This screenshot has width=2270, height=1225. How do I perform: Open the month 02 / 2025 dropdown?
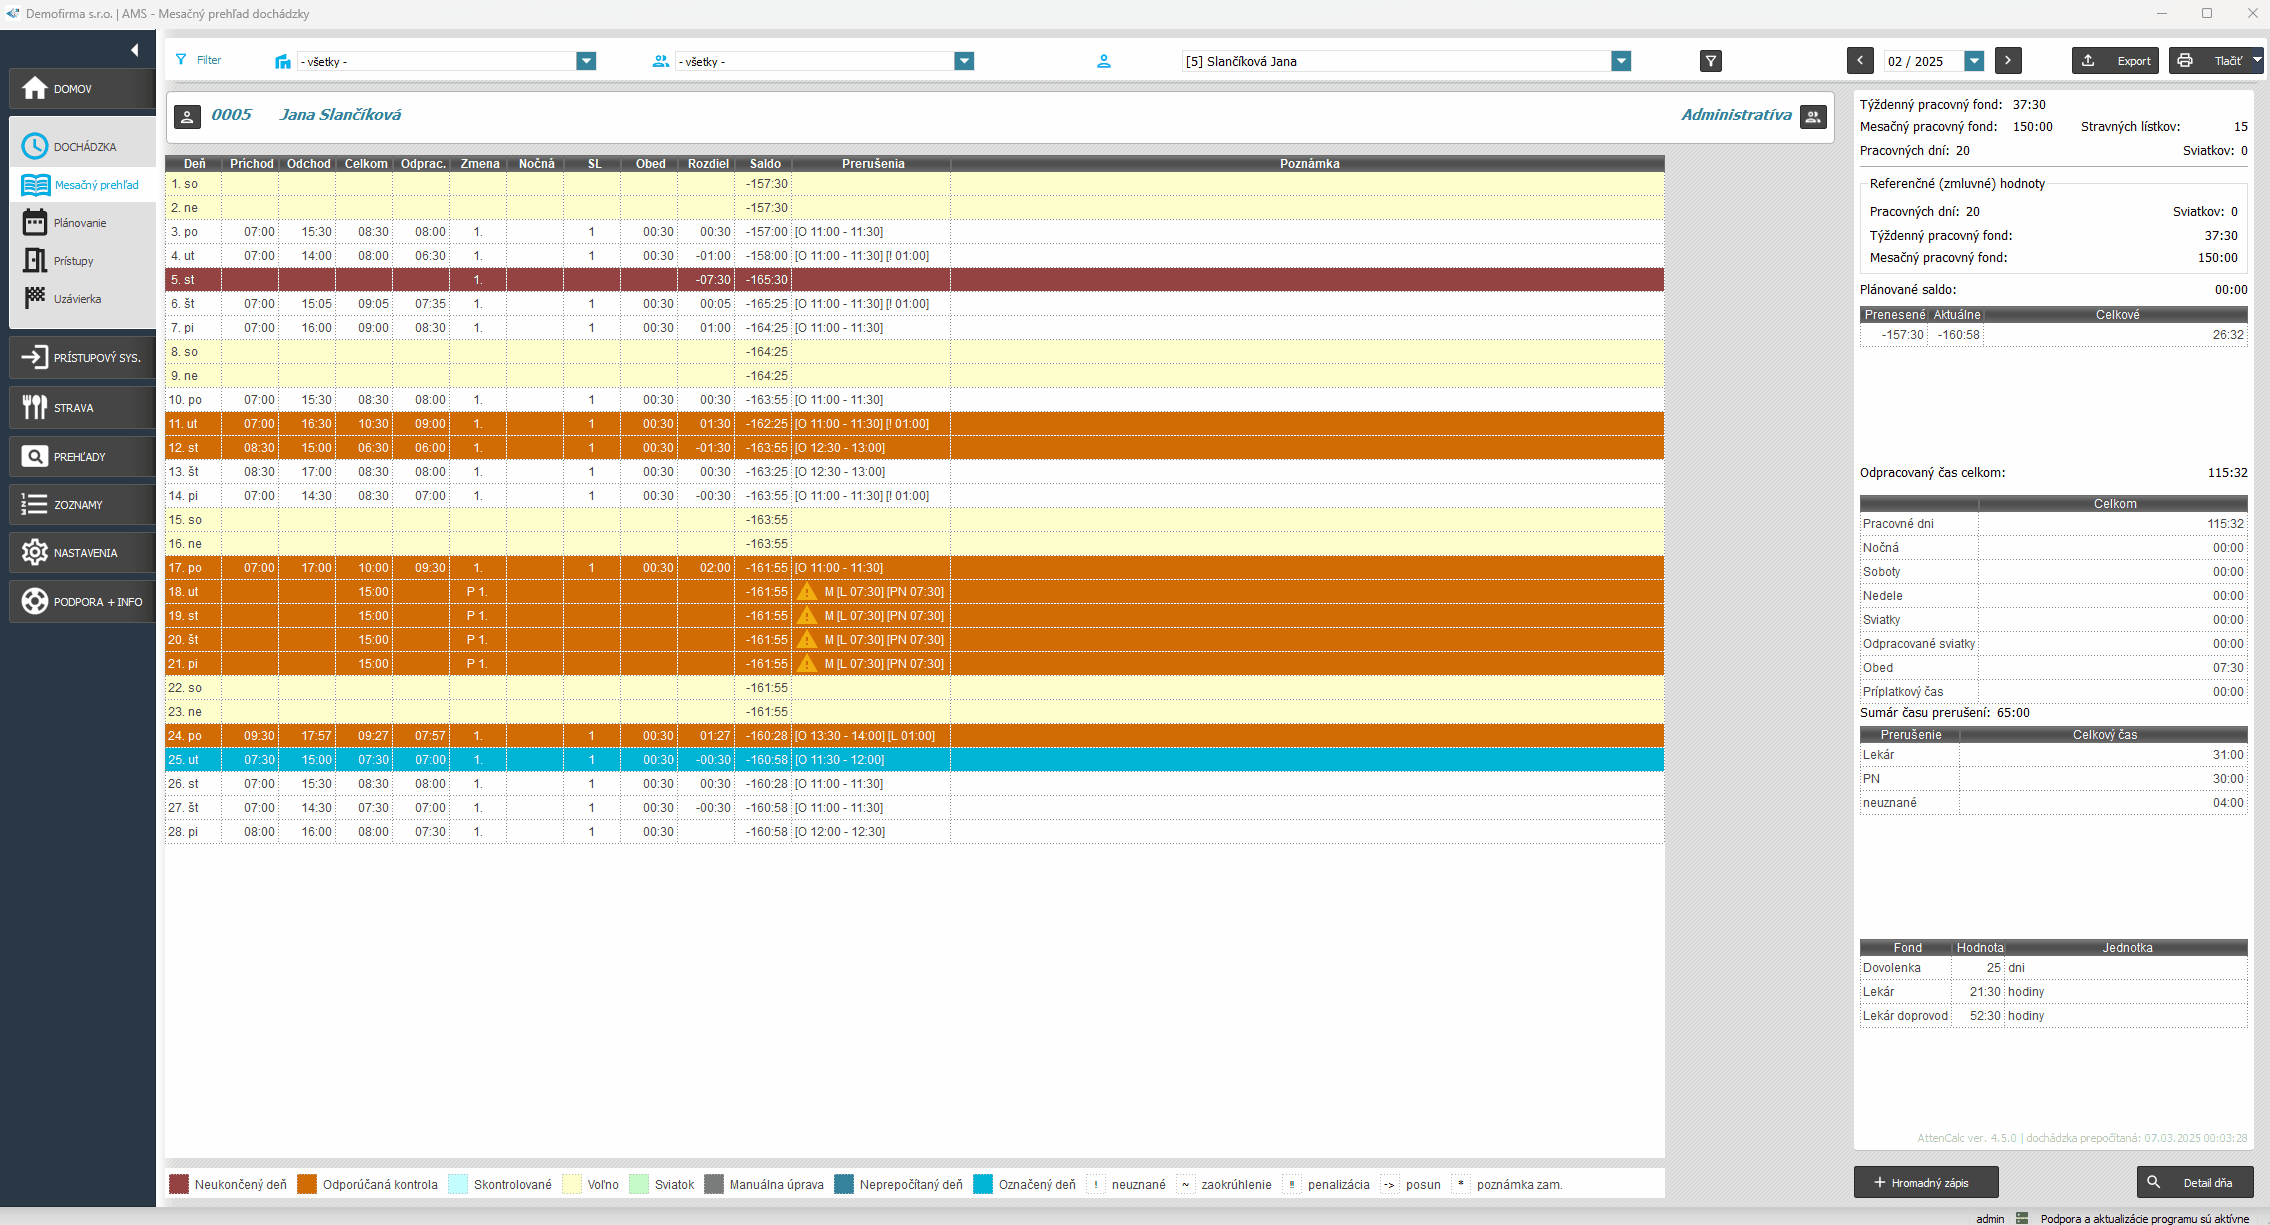1973,61
